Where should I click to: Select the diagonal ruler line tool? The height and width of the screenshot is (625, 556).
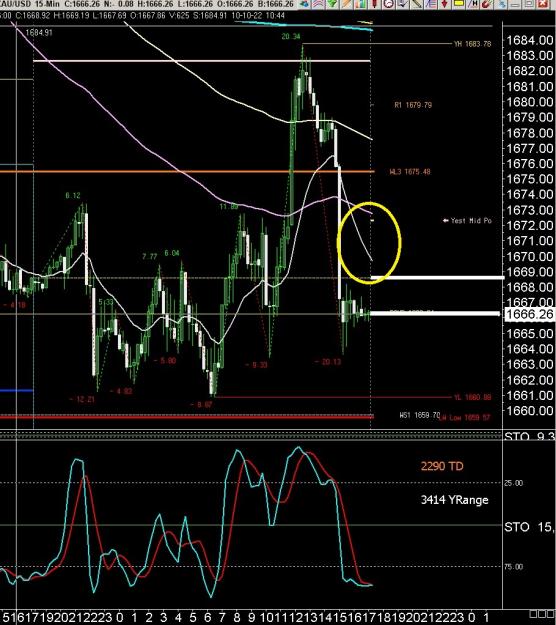[417, 4]
